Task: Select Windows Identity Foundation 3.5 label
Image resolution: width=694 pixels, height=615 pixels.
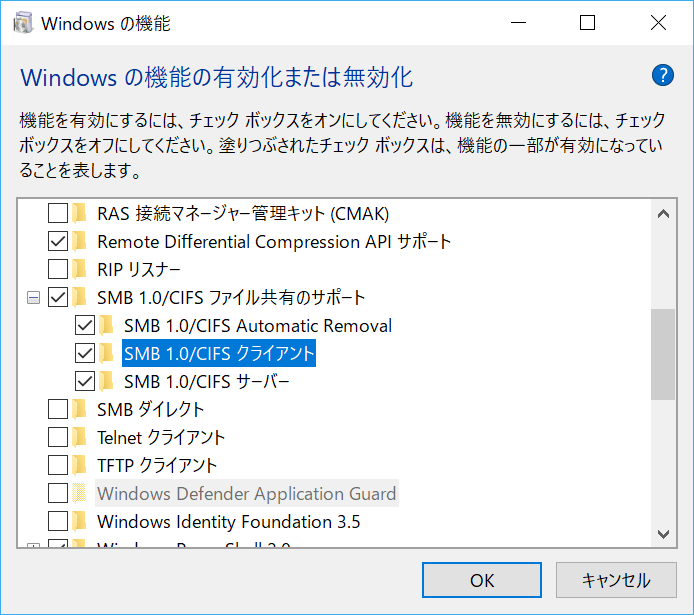Action: pyautogui.click(x=228, y=522)
